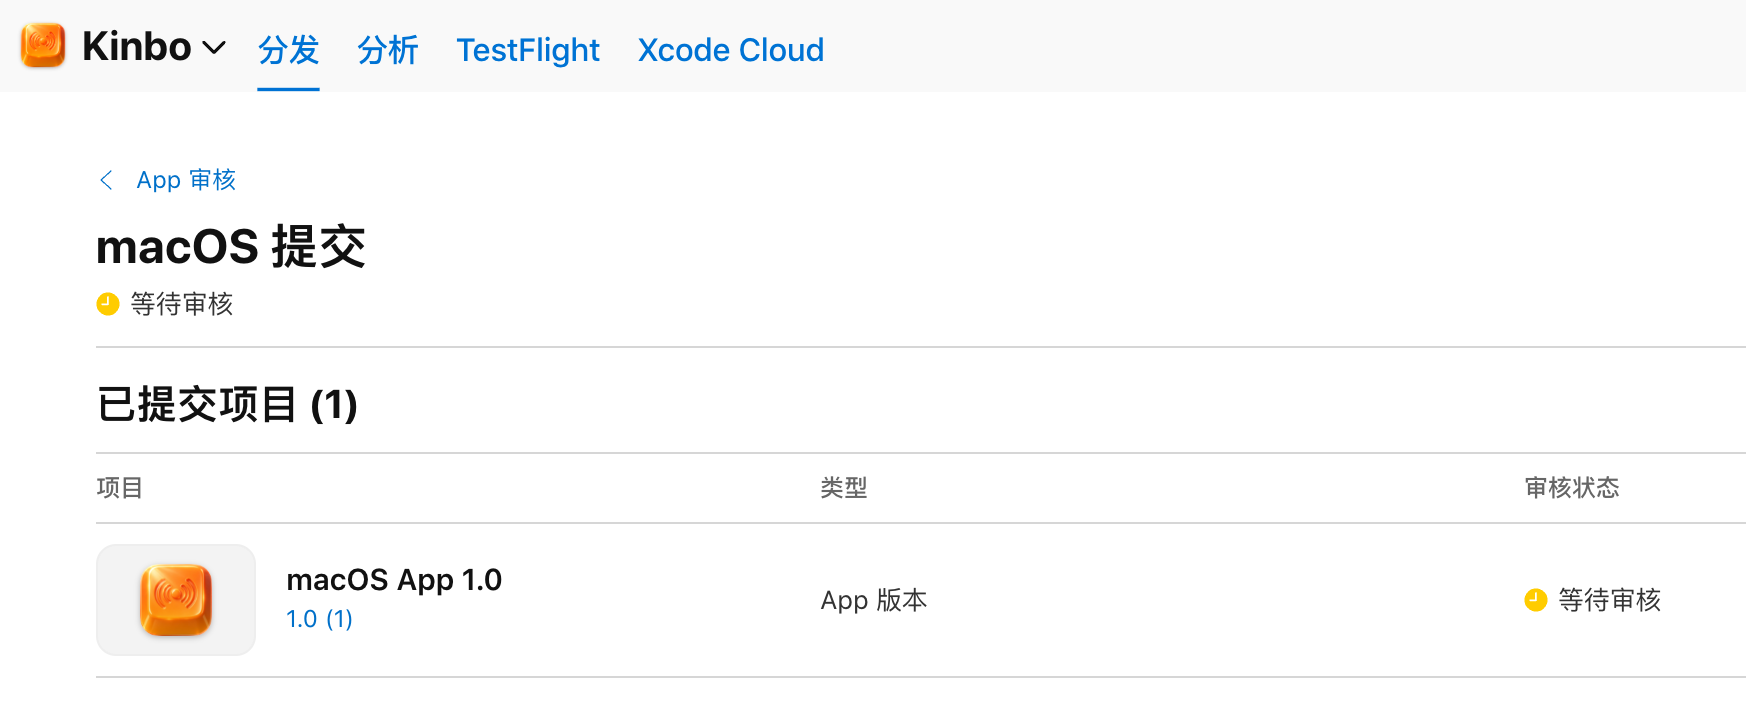Viewport: 1746px width, 714px height.
Task: Switch to the TestFlight tab
Action: coord(528,50)
